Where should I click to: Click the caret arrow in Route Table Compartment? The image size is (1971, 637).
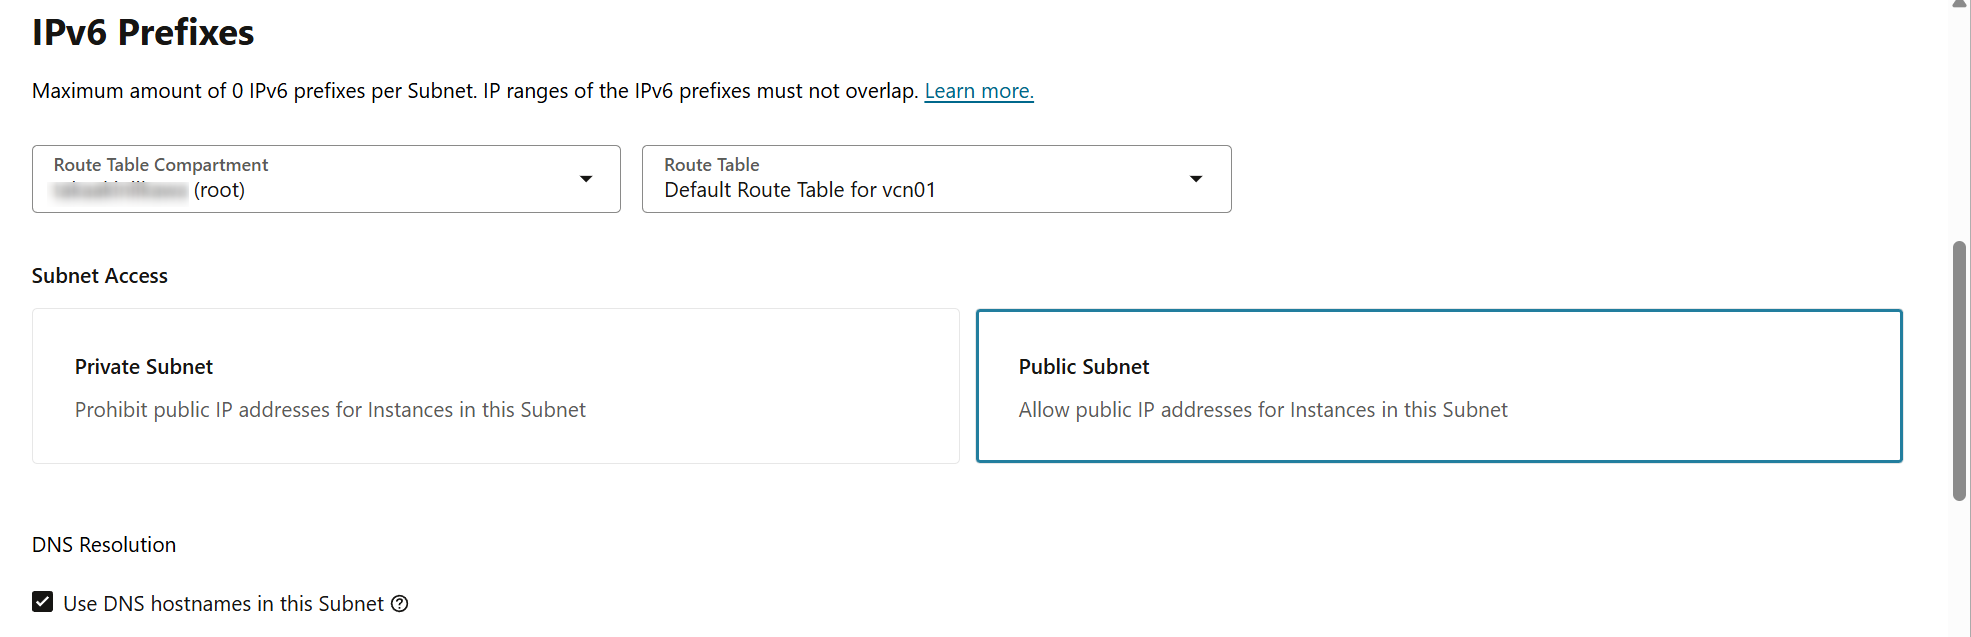pyautogui.click(x=586, y=179)
